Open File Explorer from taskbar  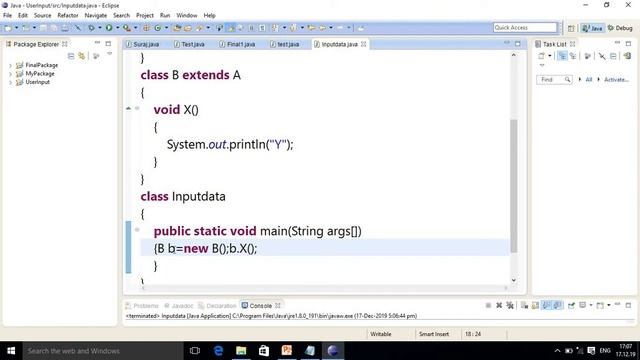click(x=241, y=351)
